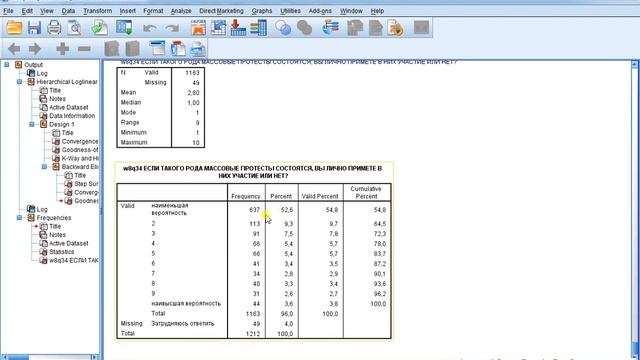Click the Insert Title icon
This screenshot has width=640, height=360.
(178, 49)
